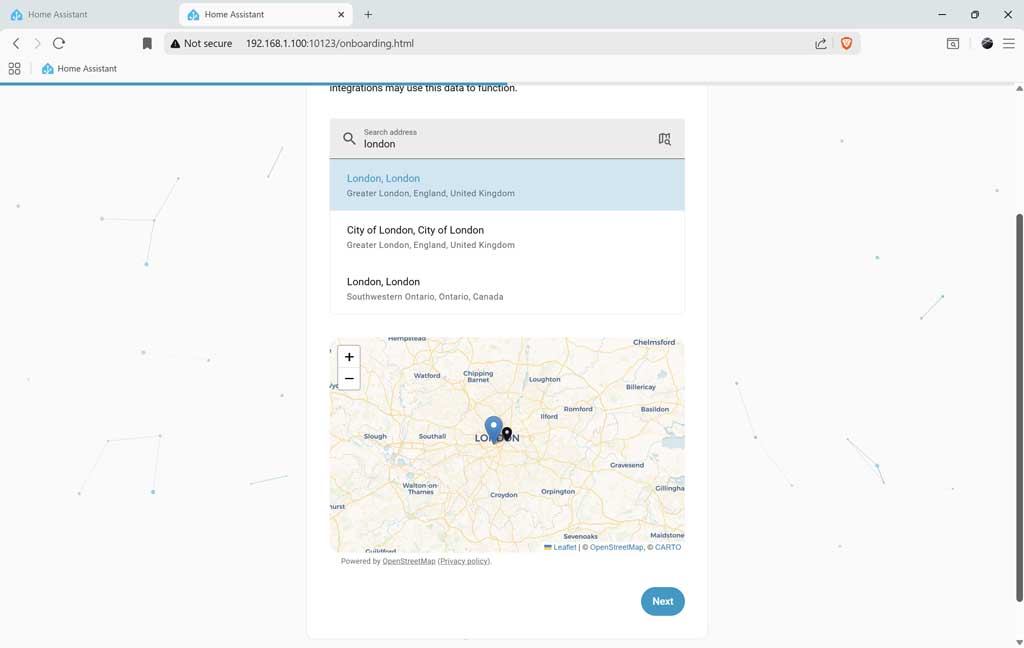
Task: Click Southall label on the map
Action: (x=432, y=436)
